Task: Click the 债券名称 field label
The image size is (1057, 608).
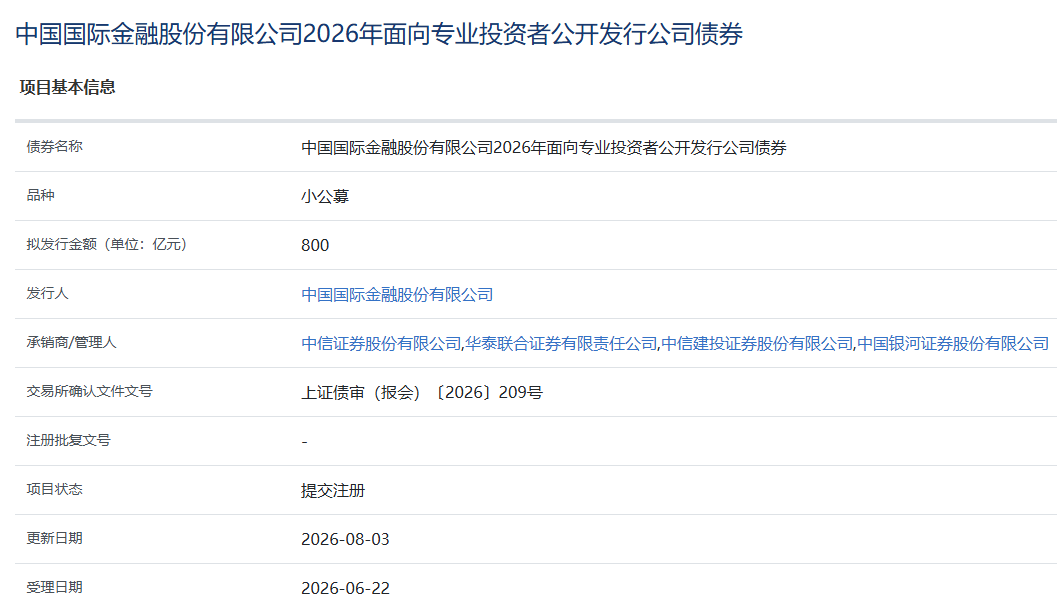Action: tap(55, 146)
